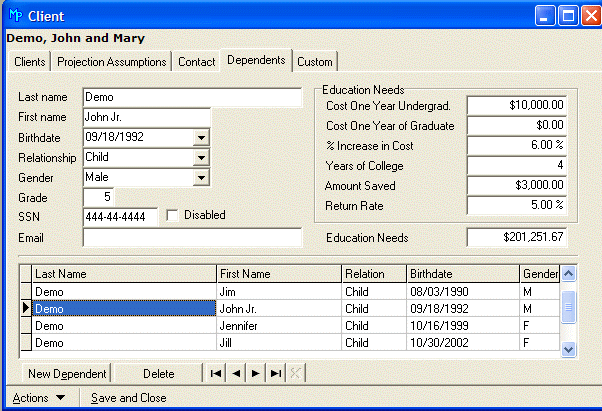Click the First Name column header

click(279, 274)
